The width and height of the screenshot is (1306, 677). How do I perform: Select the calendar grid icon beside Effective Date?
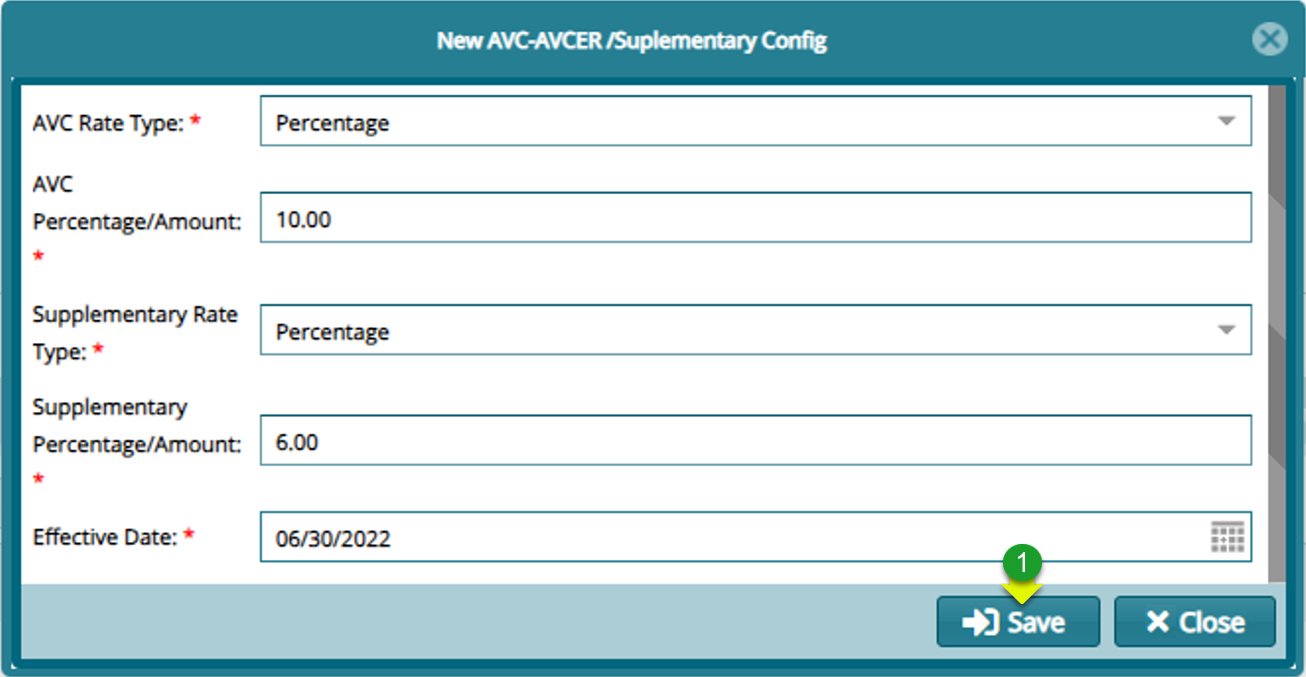click(x=1225, y=537)
